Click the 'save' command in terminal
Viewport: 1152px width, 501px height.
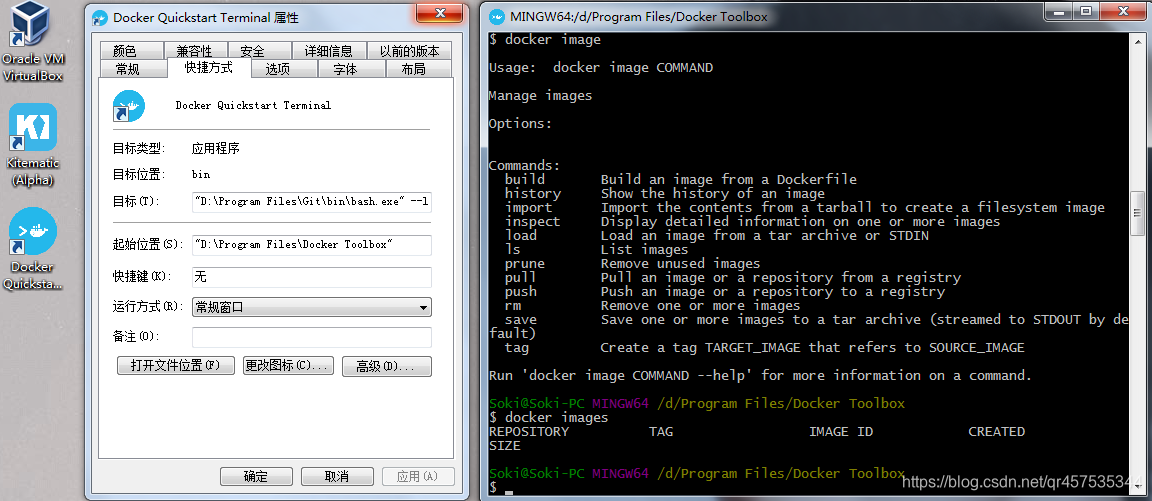520,320
